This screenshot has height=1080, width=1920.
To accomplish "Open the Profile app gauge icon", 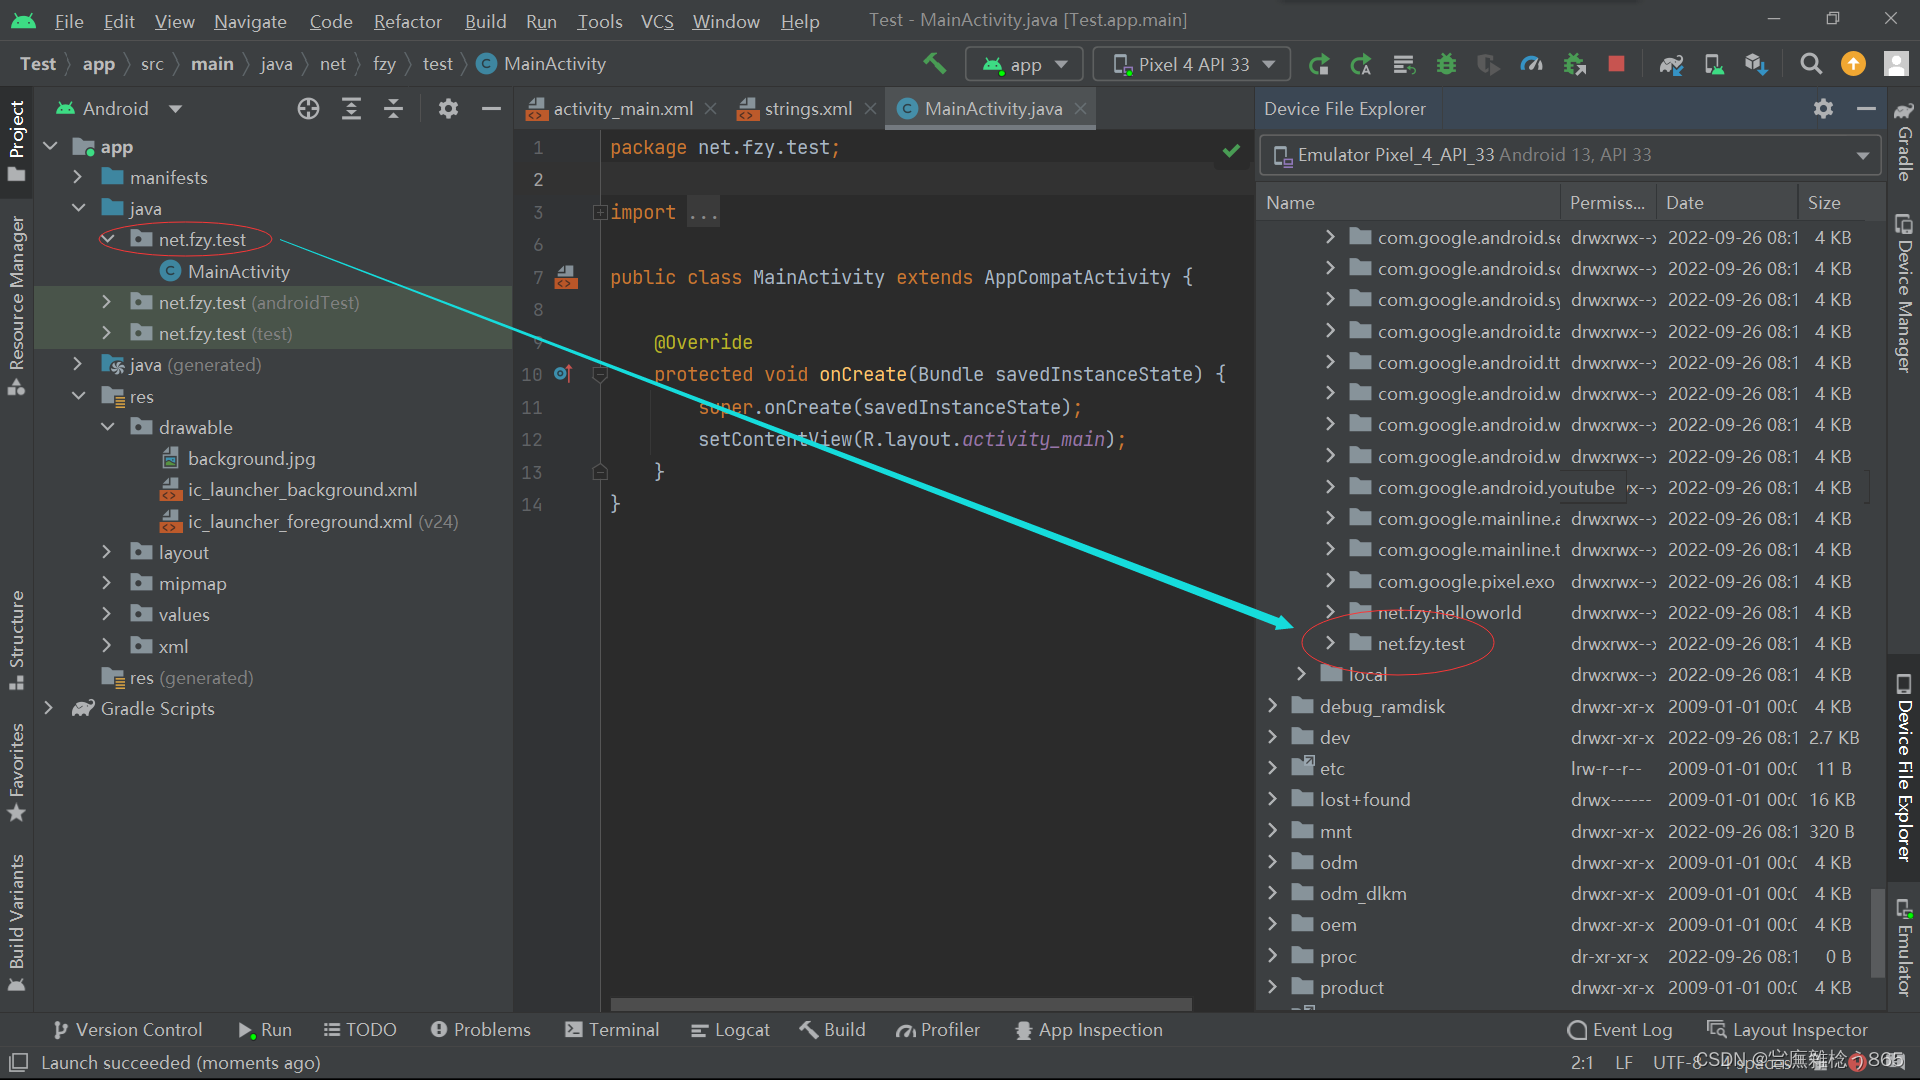I will coord(1531,64).
